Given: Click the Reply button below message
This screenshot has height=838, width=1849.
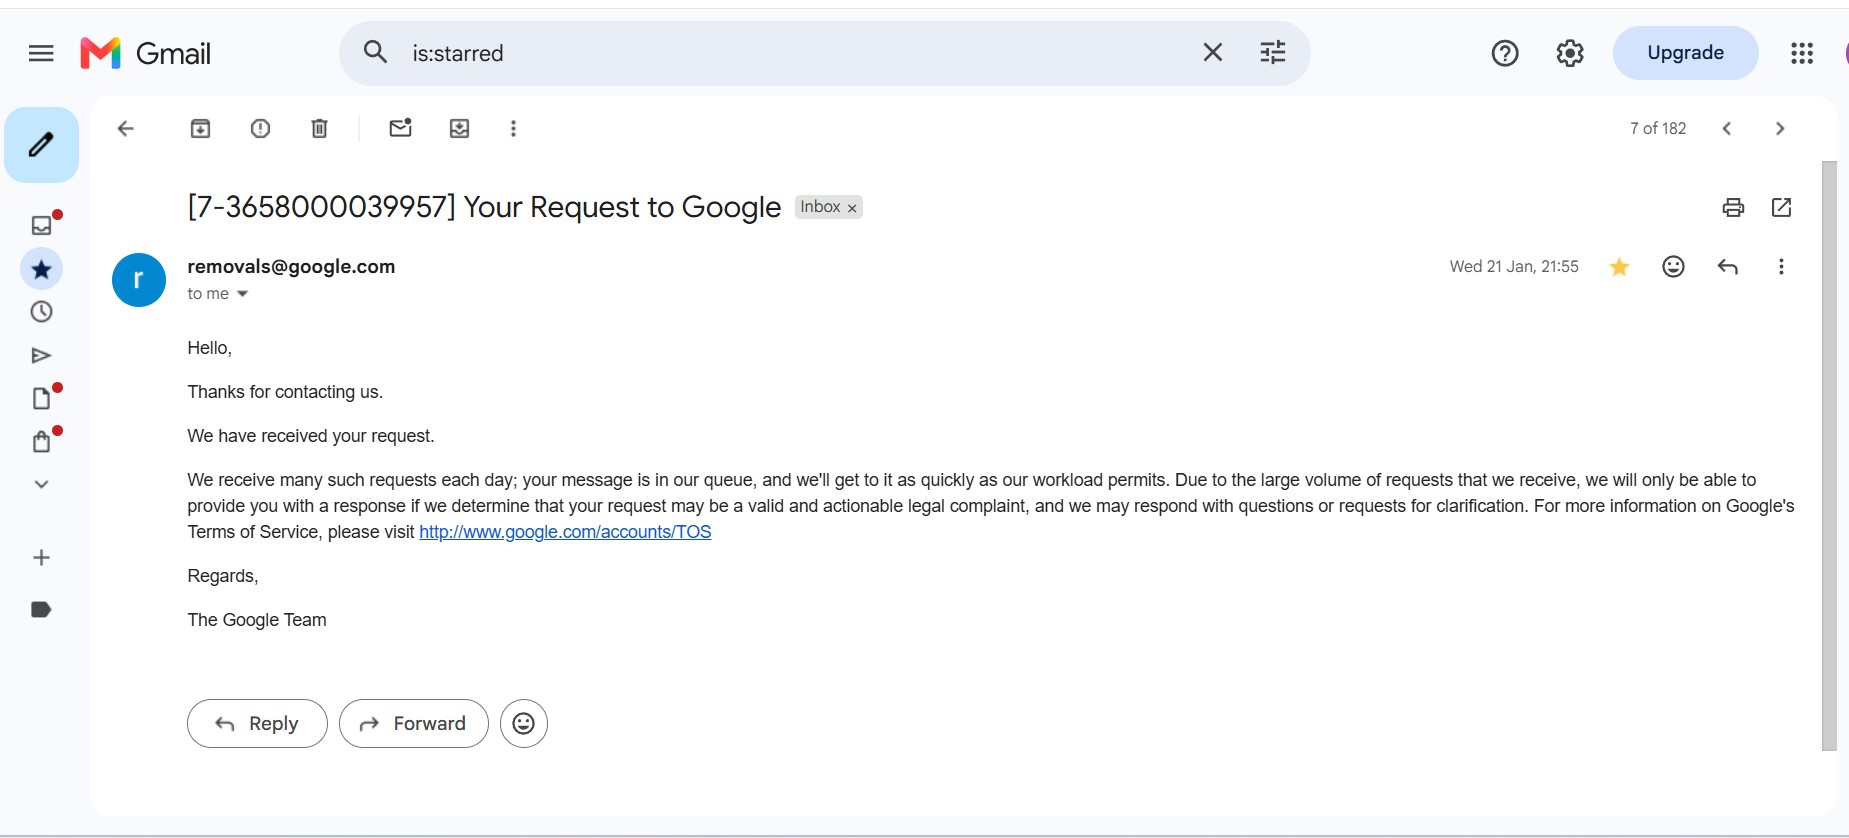Looking at the screenshot, I should point(257,723).
